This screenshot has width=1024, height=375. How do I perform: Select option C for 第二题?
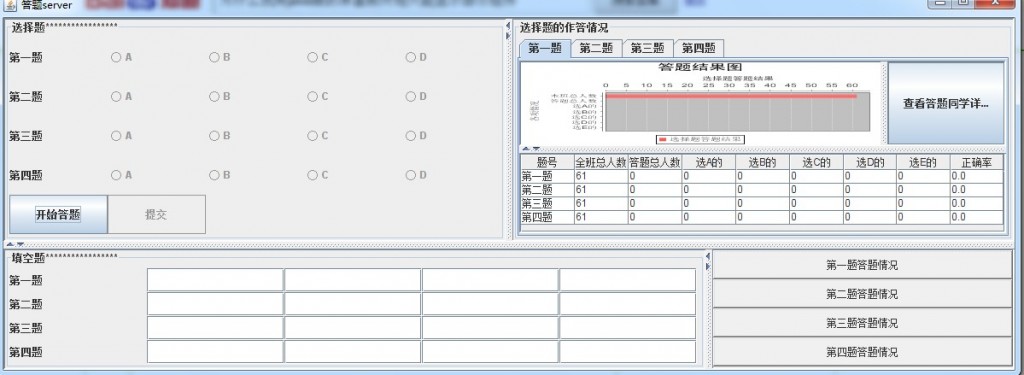318,97
